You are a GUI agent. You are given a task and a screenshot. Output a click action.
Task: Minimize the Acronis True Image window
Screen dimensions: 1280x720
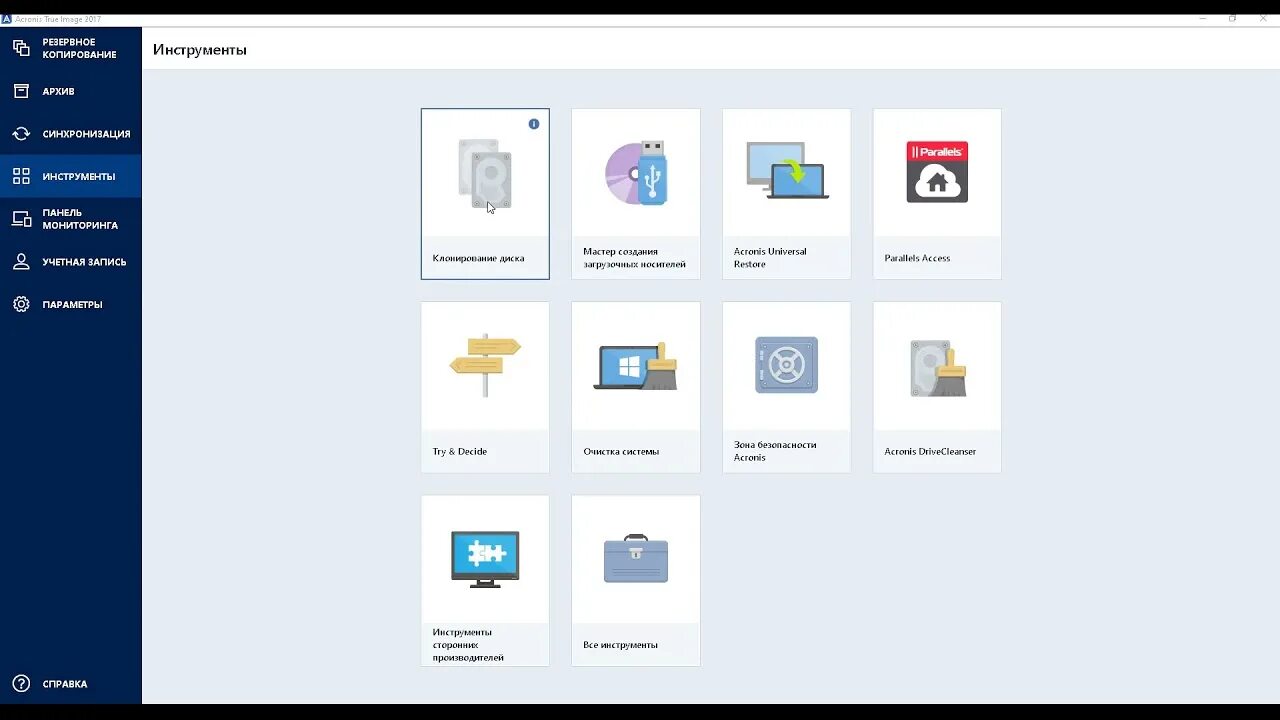pos(1203,19)
